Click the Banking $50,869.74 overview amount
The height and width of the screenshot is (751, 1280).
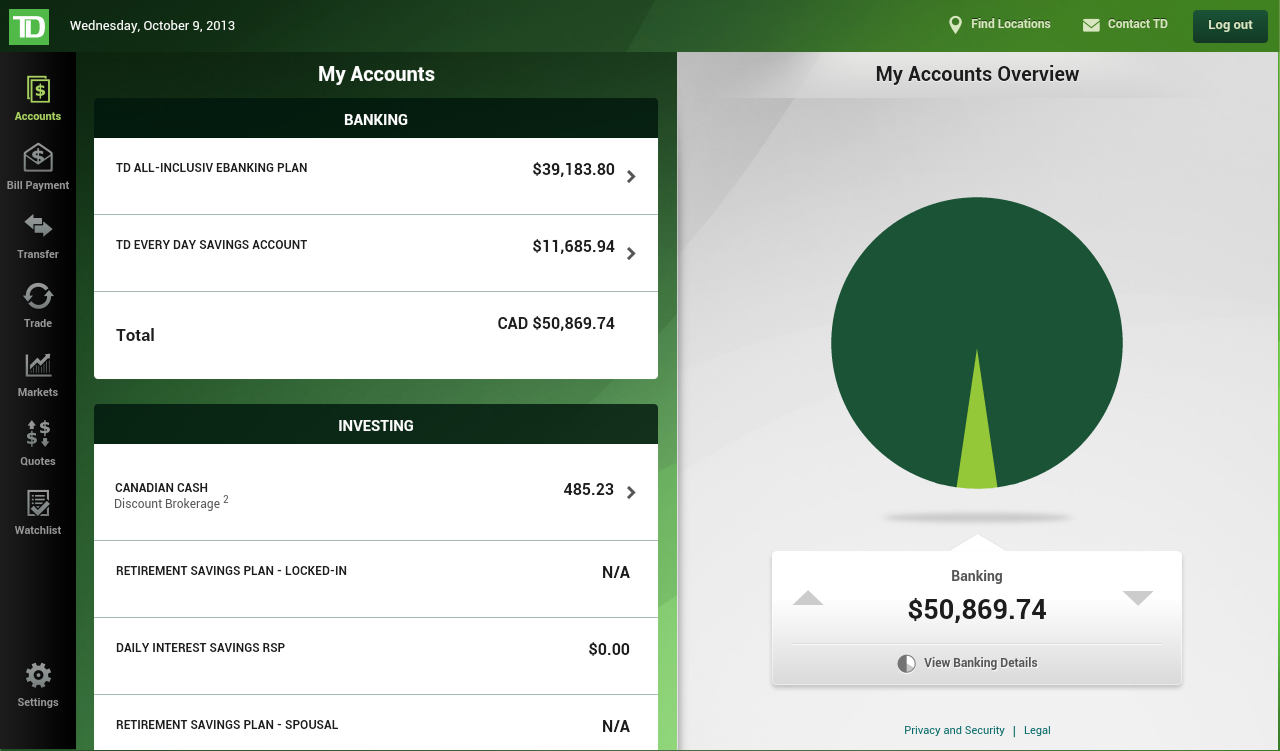[977, 610]
